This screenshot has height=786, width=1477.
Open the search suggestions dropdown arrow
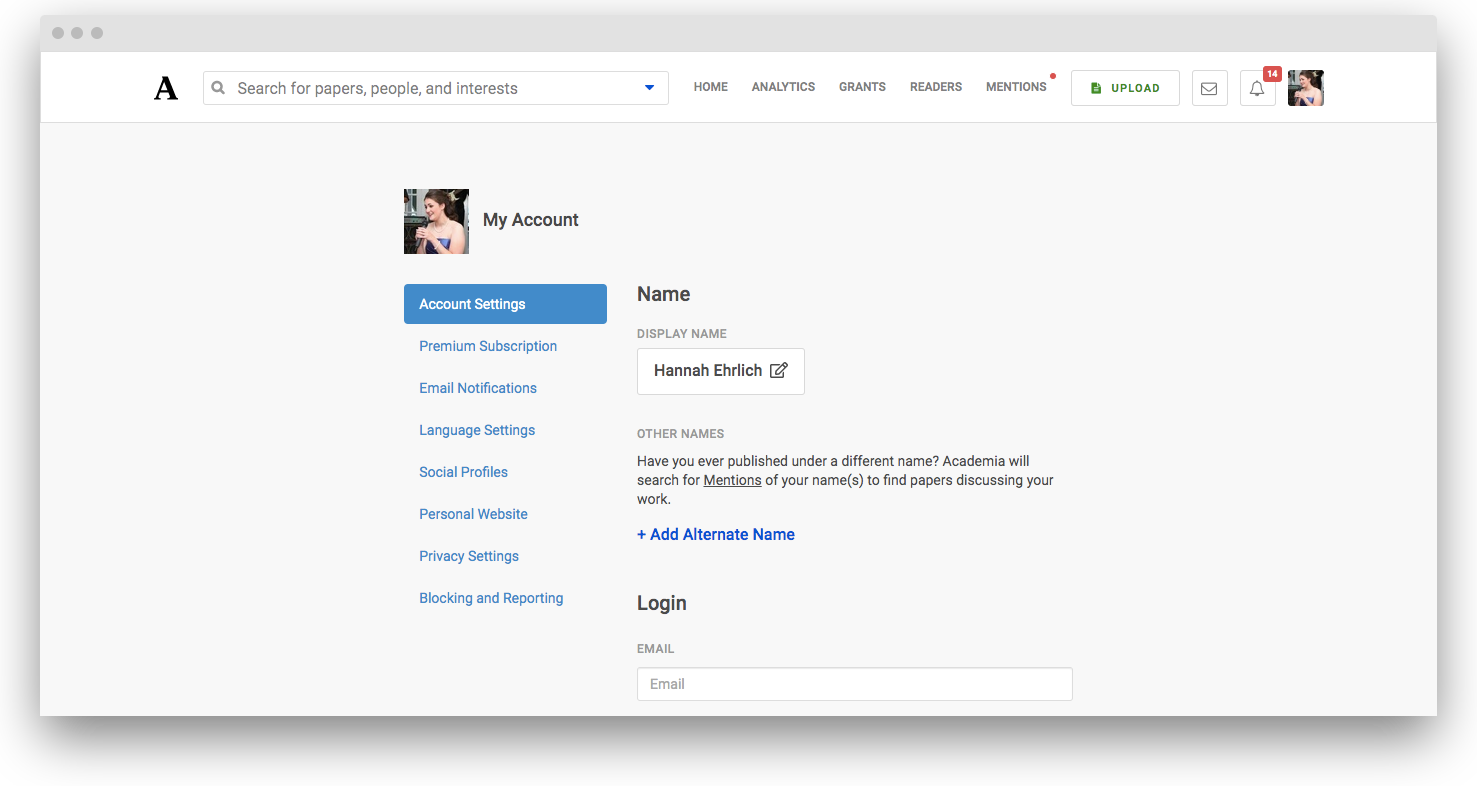[649, 88]
